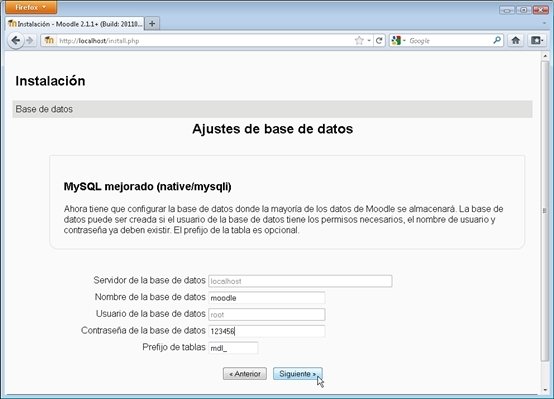Click the Siguiente button
Screen dimensions: 554x399
coord(297,374)
